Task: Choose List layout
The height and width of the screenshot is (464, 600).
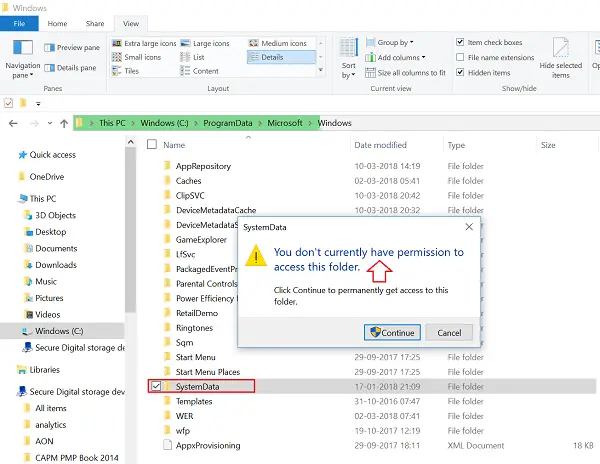Action: (x=192, y=57)
